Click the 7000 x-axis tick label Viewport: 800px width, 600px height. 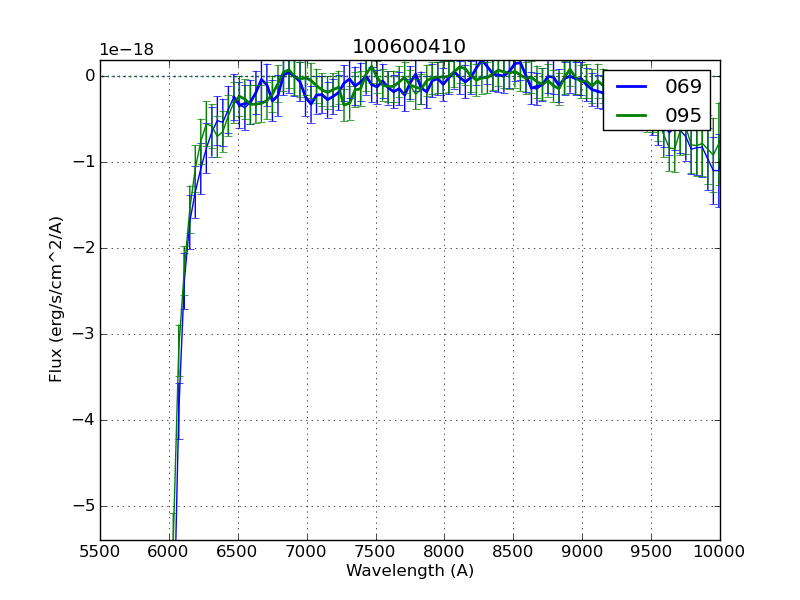(x=307, y=551)
